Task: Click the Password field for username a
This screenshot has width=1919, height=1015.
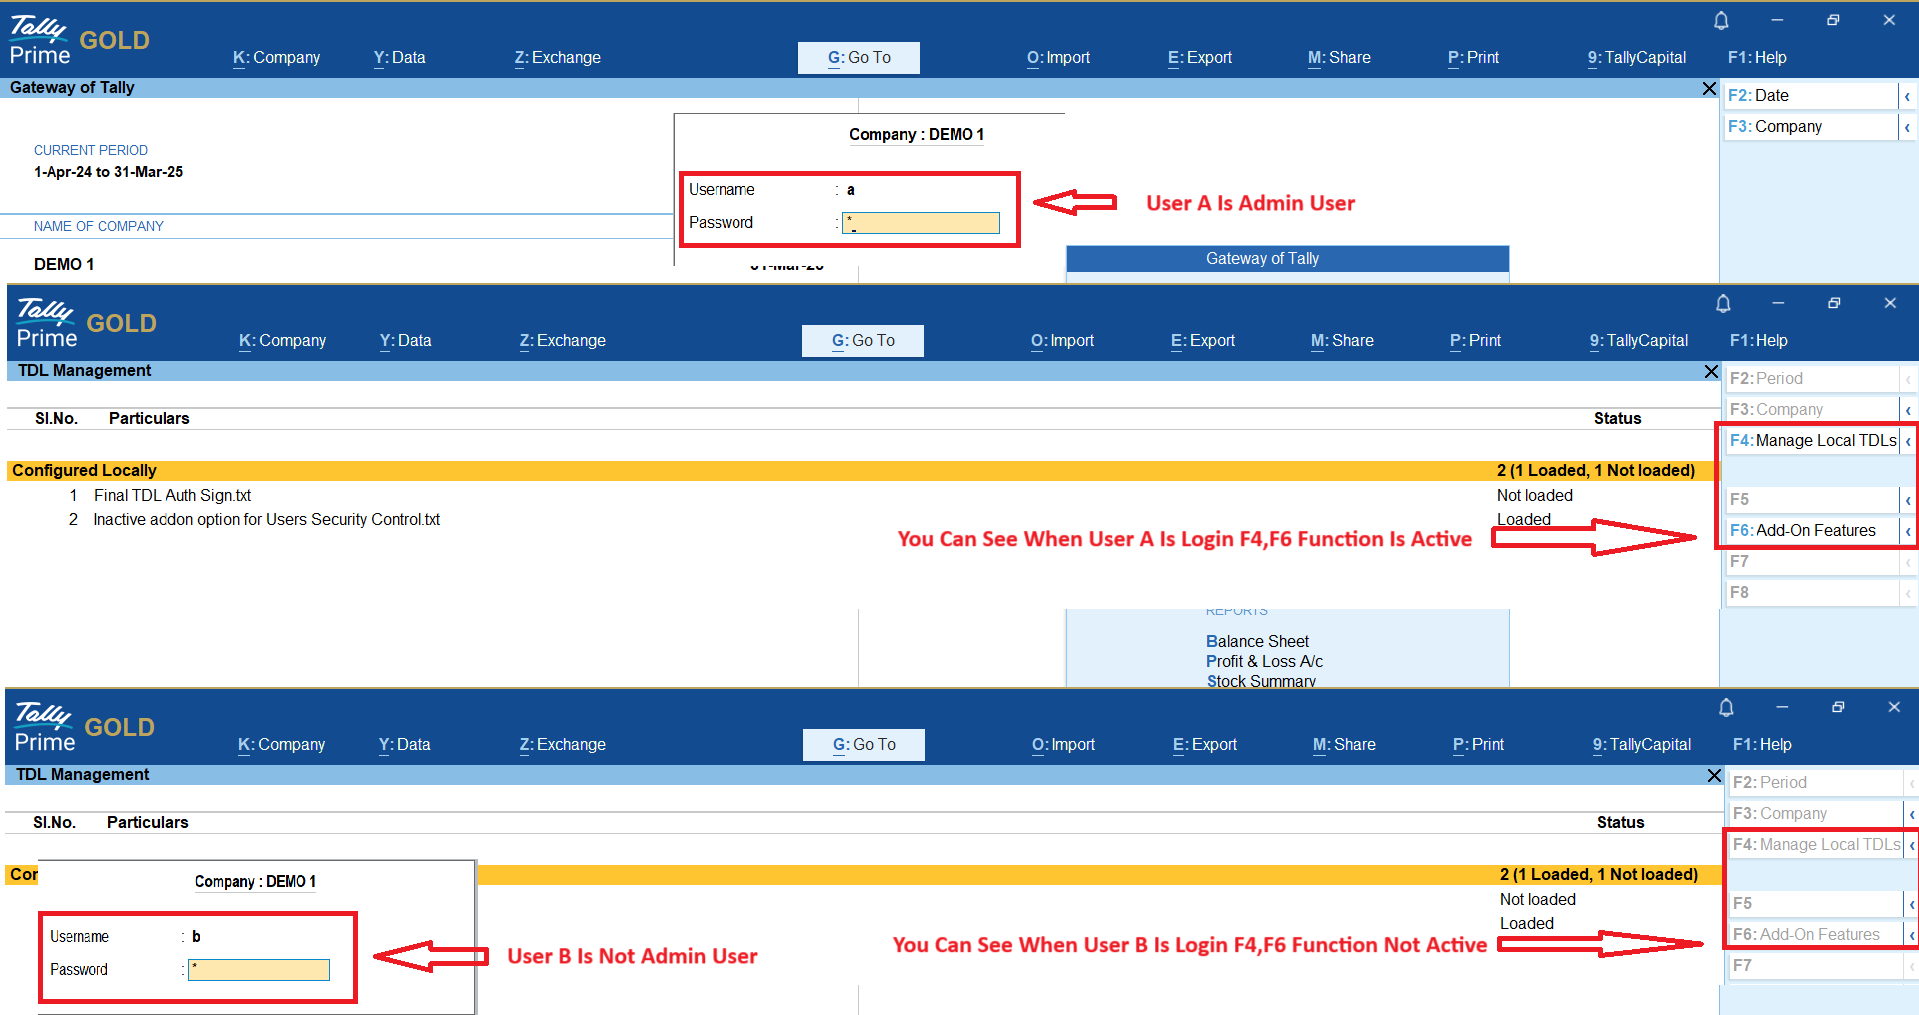Action: point(921,223)
